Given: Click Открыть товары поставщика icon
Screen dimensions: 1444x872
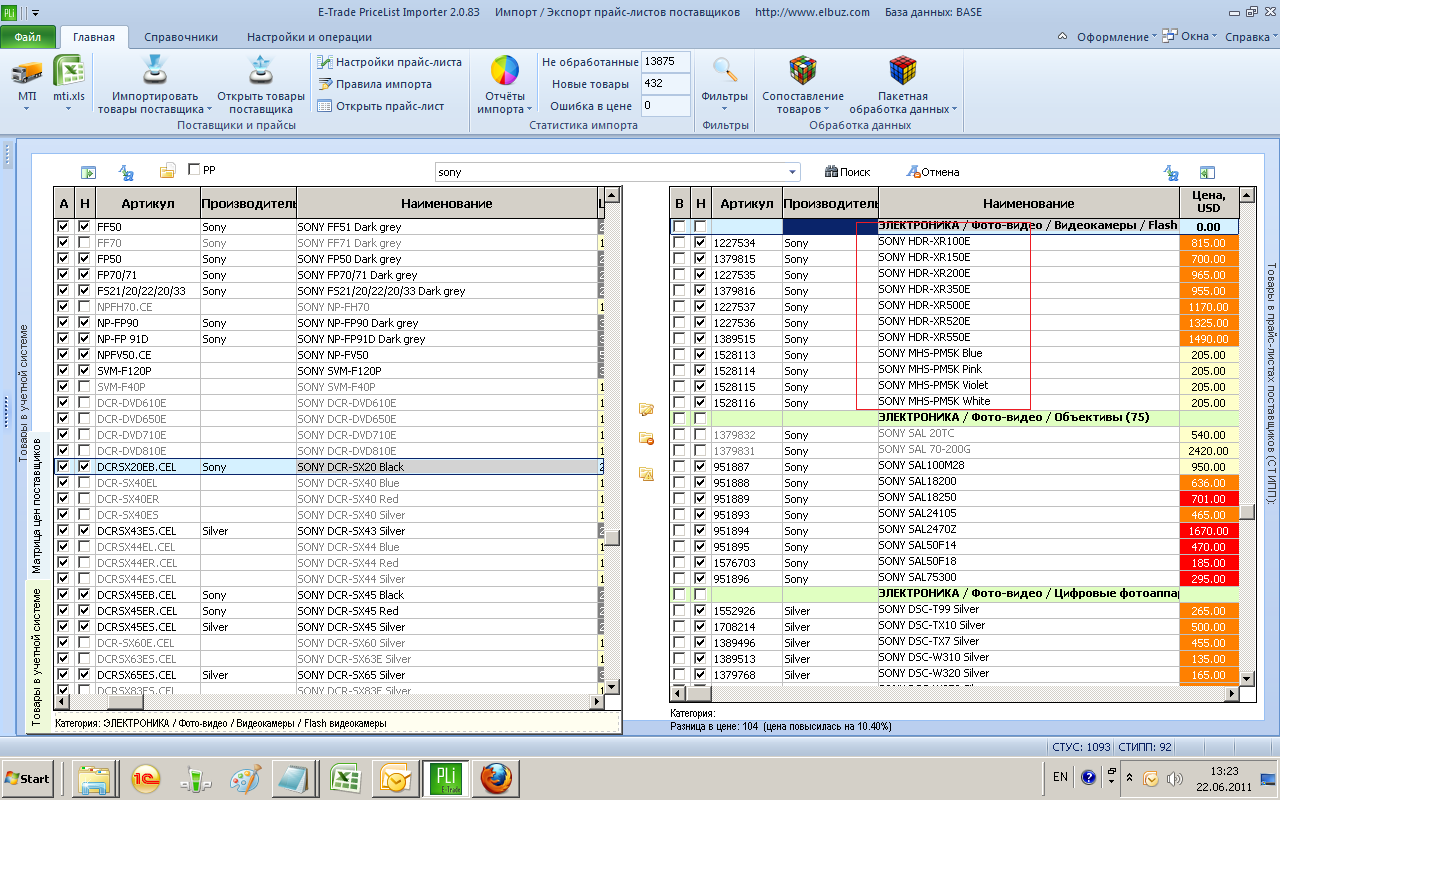Looking at the screenshot, I should tap(261, 71).
